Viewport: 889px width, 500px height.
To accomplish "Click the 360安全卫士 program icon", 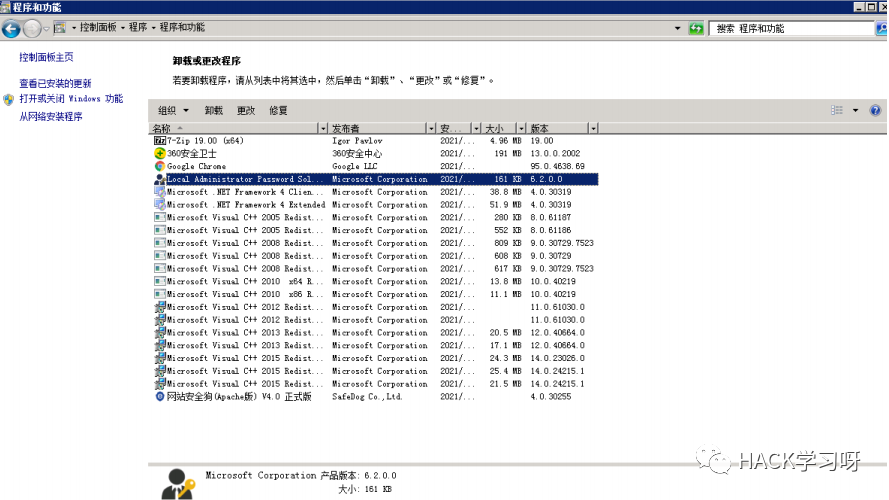I will tap(159, 153).
